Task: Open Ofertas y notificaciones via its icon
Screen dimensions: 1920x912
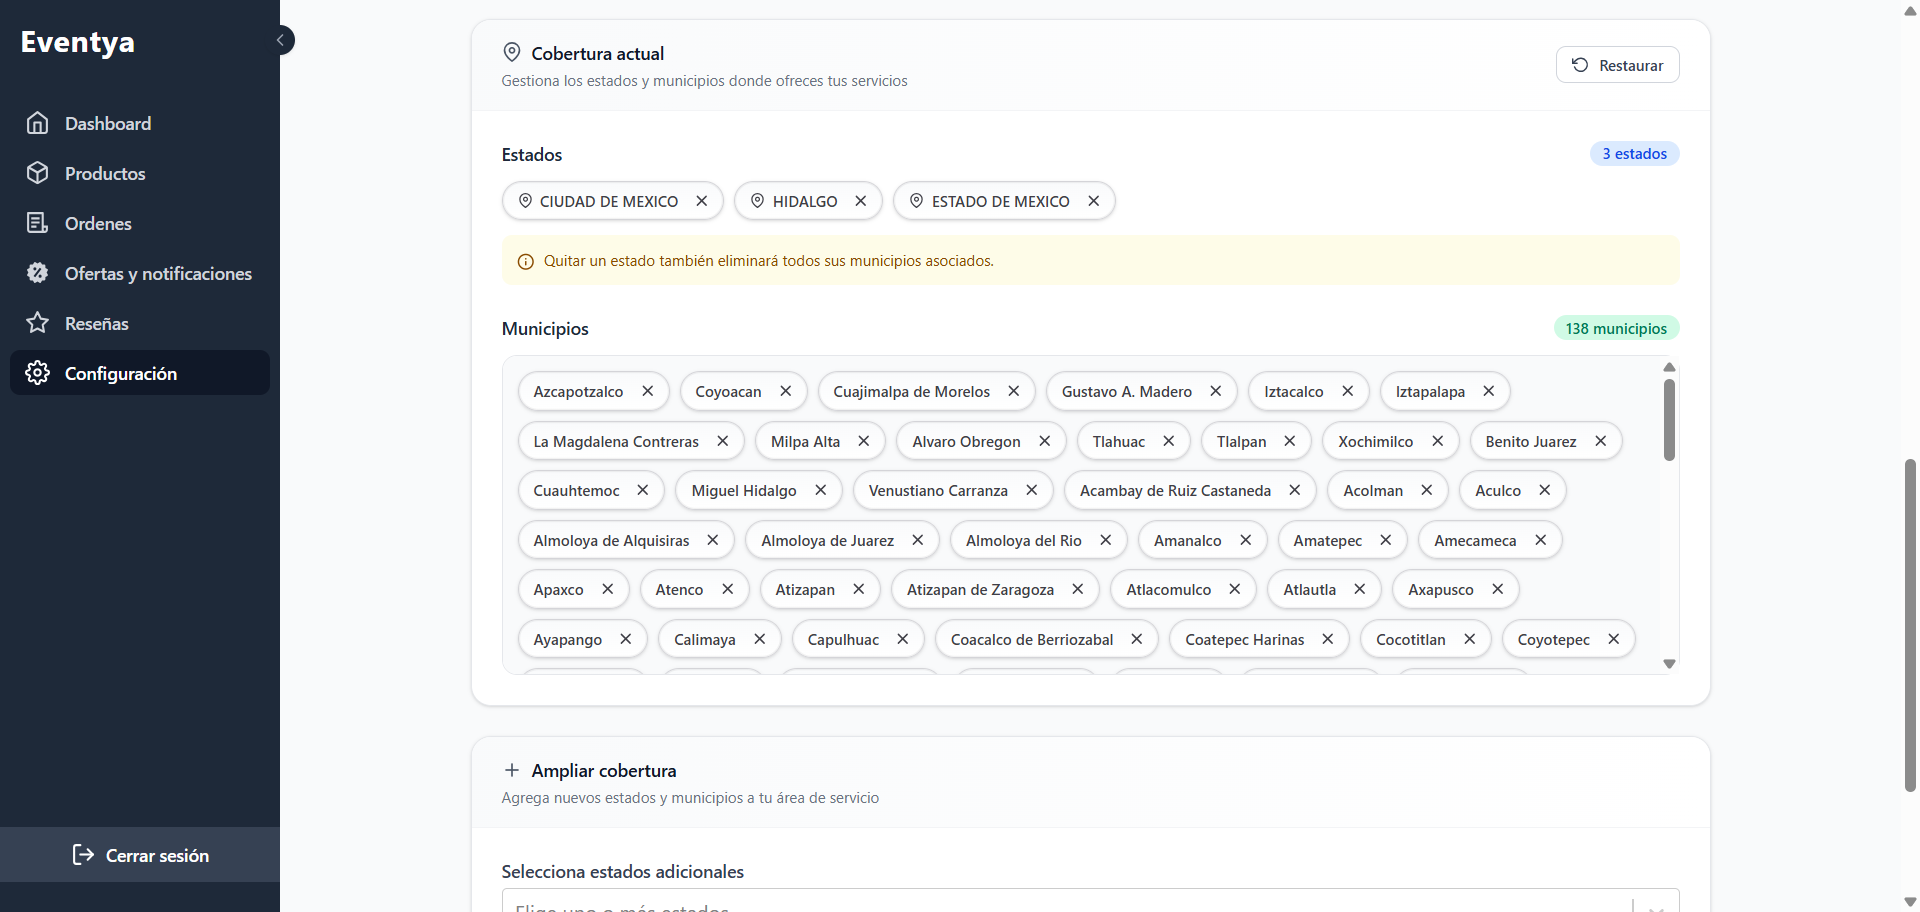Action: (37, 273)
